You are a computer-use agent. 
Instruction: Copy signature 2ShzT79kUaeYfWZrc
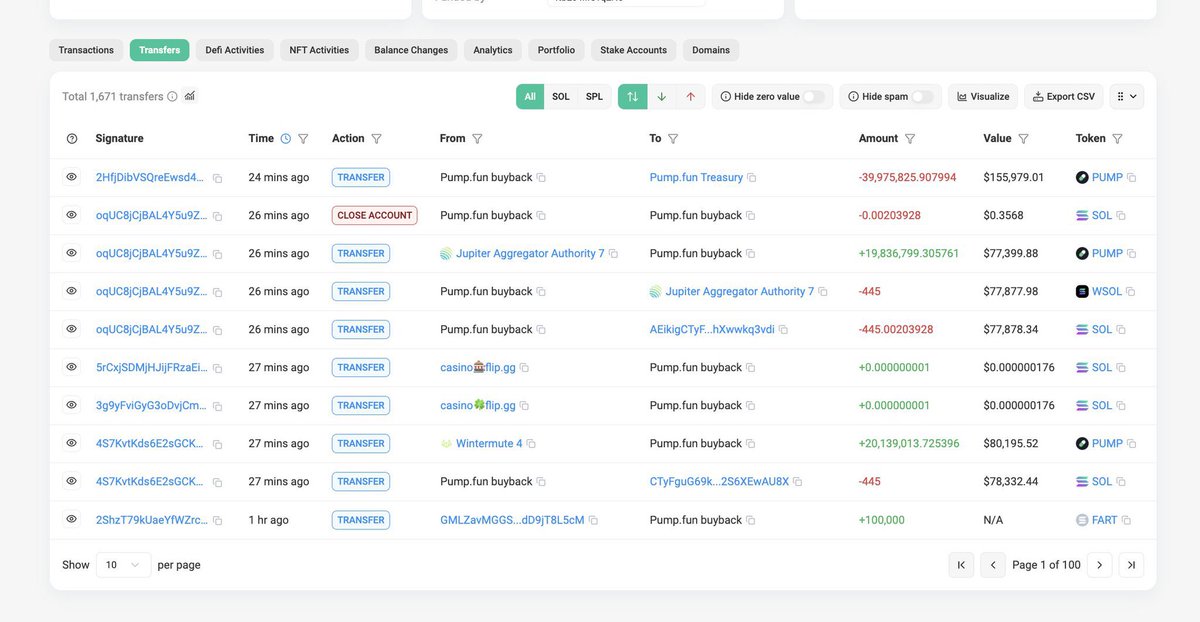(x=217, y=520)
